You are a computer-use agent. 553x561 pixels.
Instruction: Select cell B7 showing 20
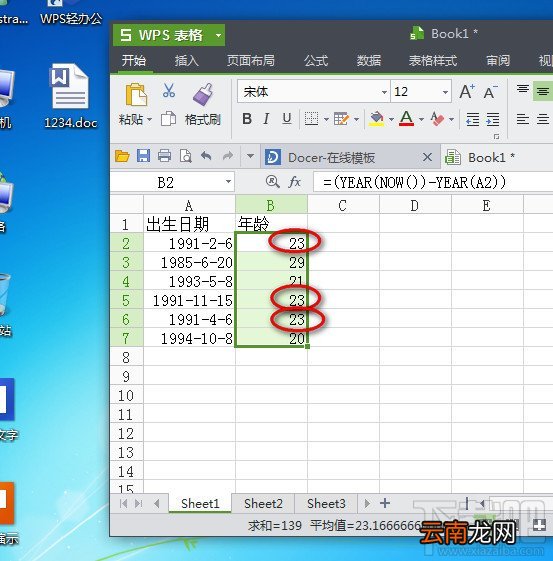tap(271, 338)
